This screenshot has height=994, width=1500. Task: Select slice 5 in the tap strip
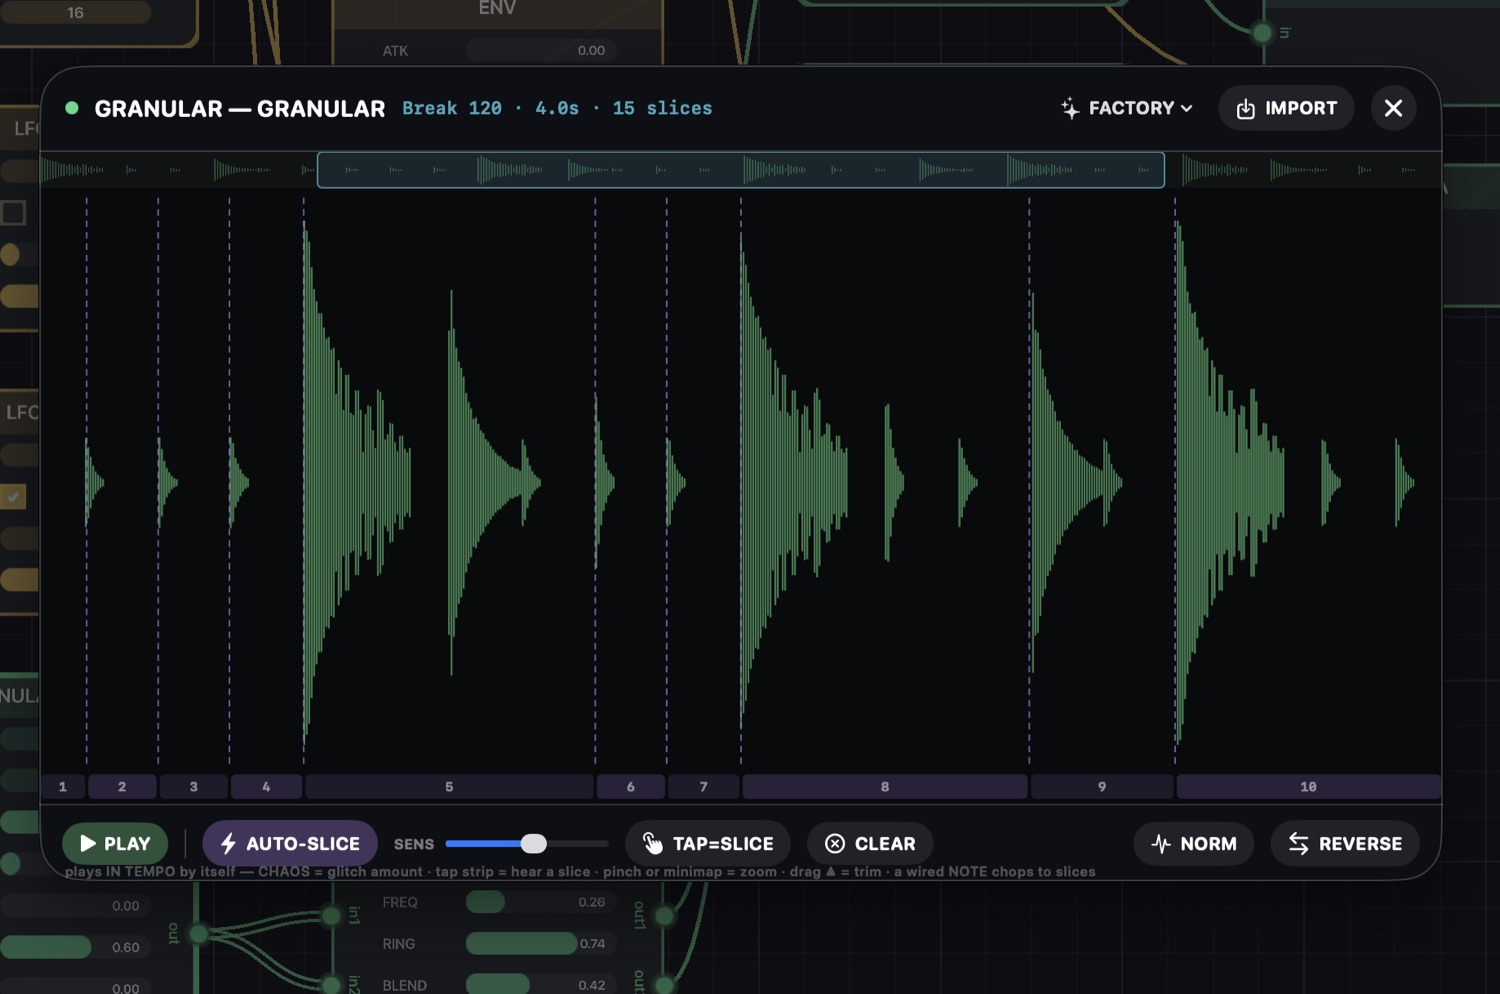tap(449, 786)
